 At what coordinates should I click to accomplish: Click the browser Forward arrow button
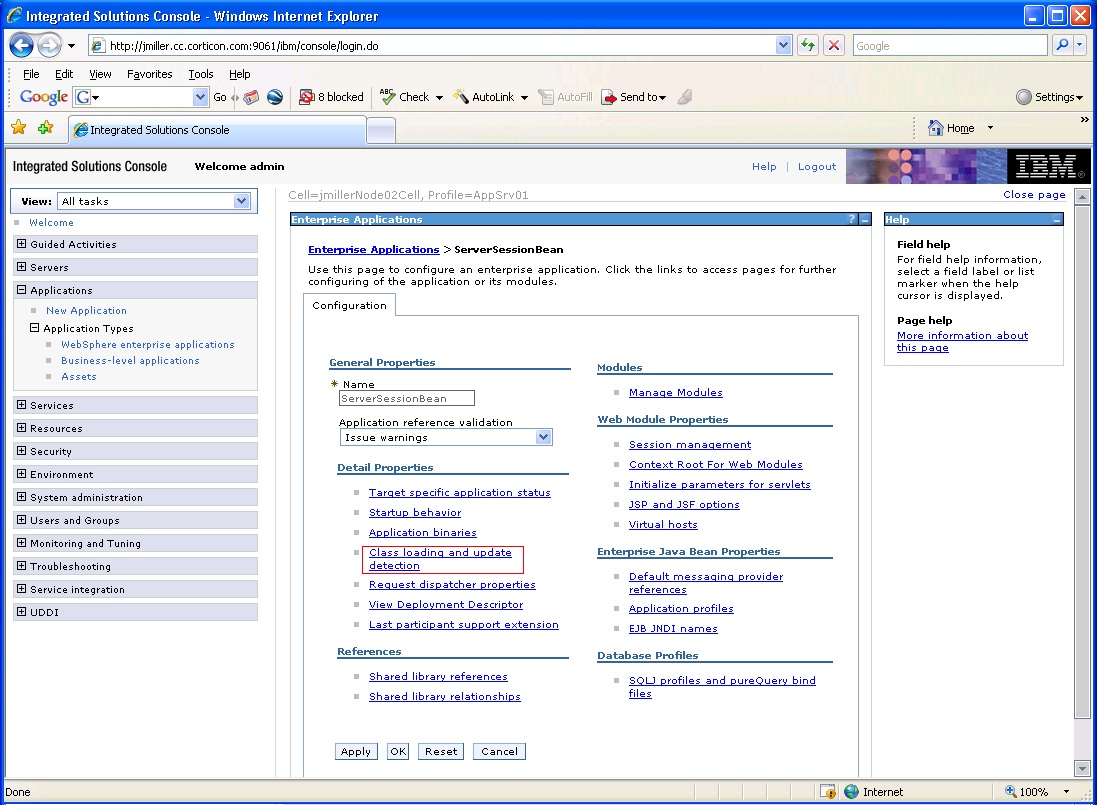(x=48, y=46)
